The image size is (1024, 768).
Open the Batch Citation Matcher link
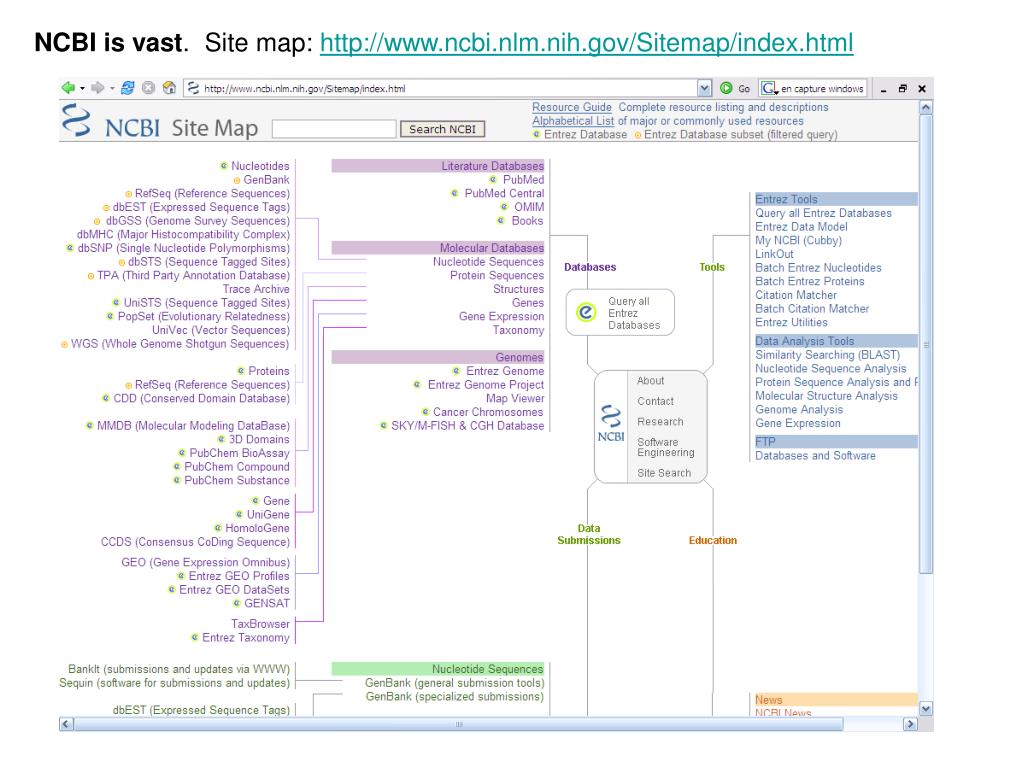coord(812,309)
